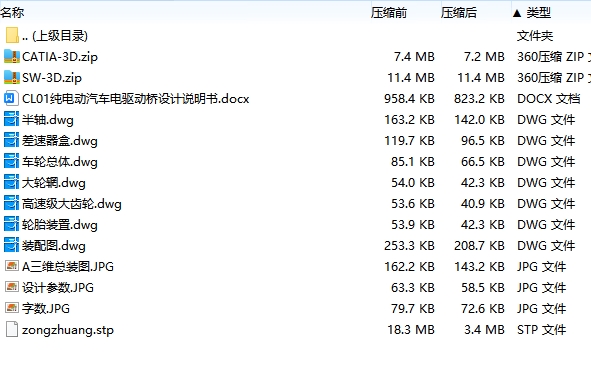Click the DWG icon beside 装配图.dwg
Image resolution: width=591 pixels, height=377 pixels.
11,245
